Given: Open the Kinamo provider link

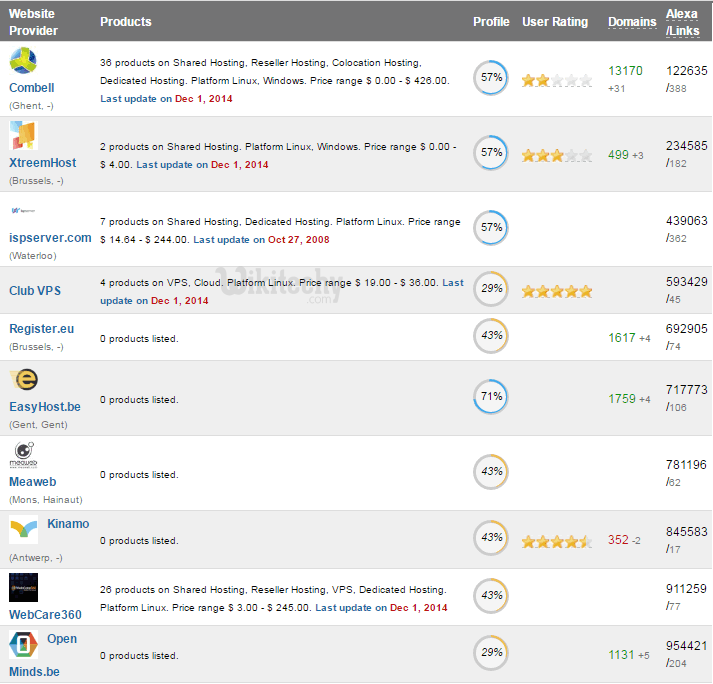Looking at the screenshot, I should [x=68, y=523].
